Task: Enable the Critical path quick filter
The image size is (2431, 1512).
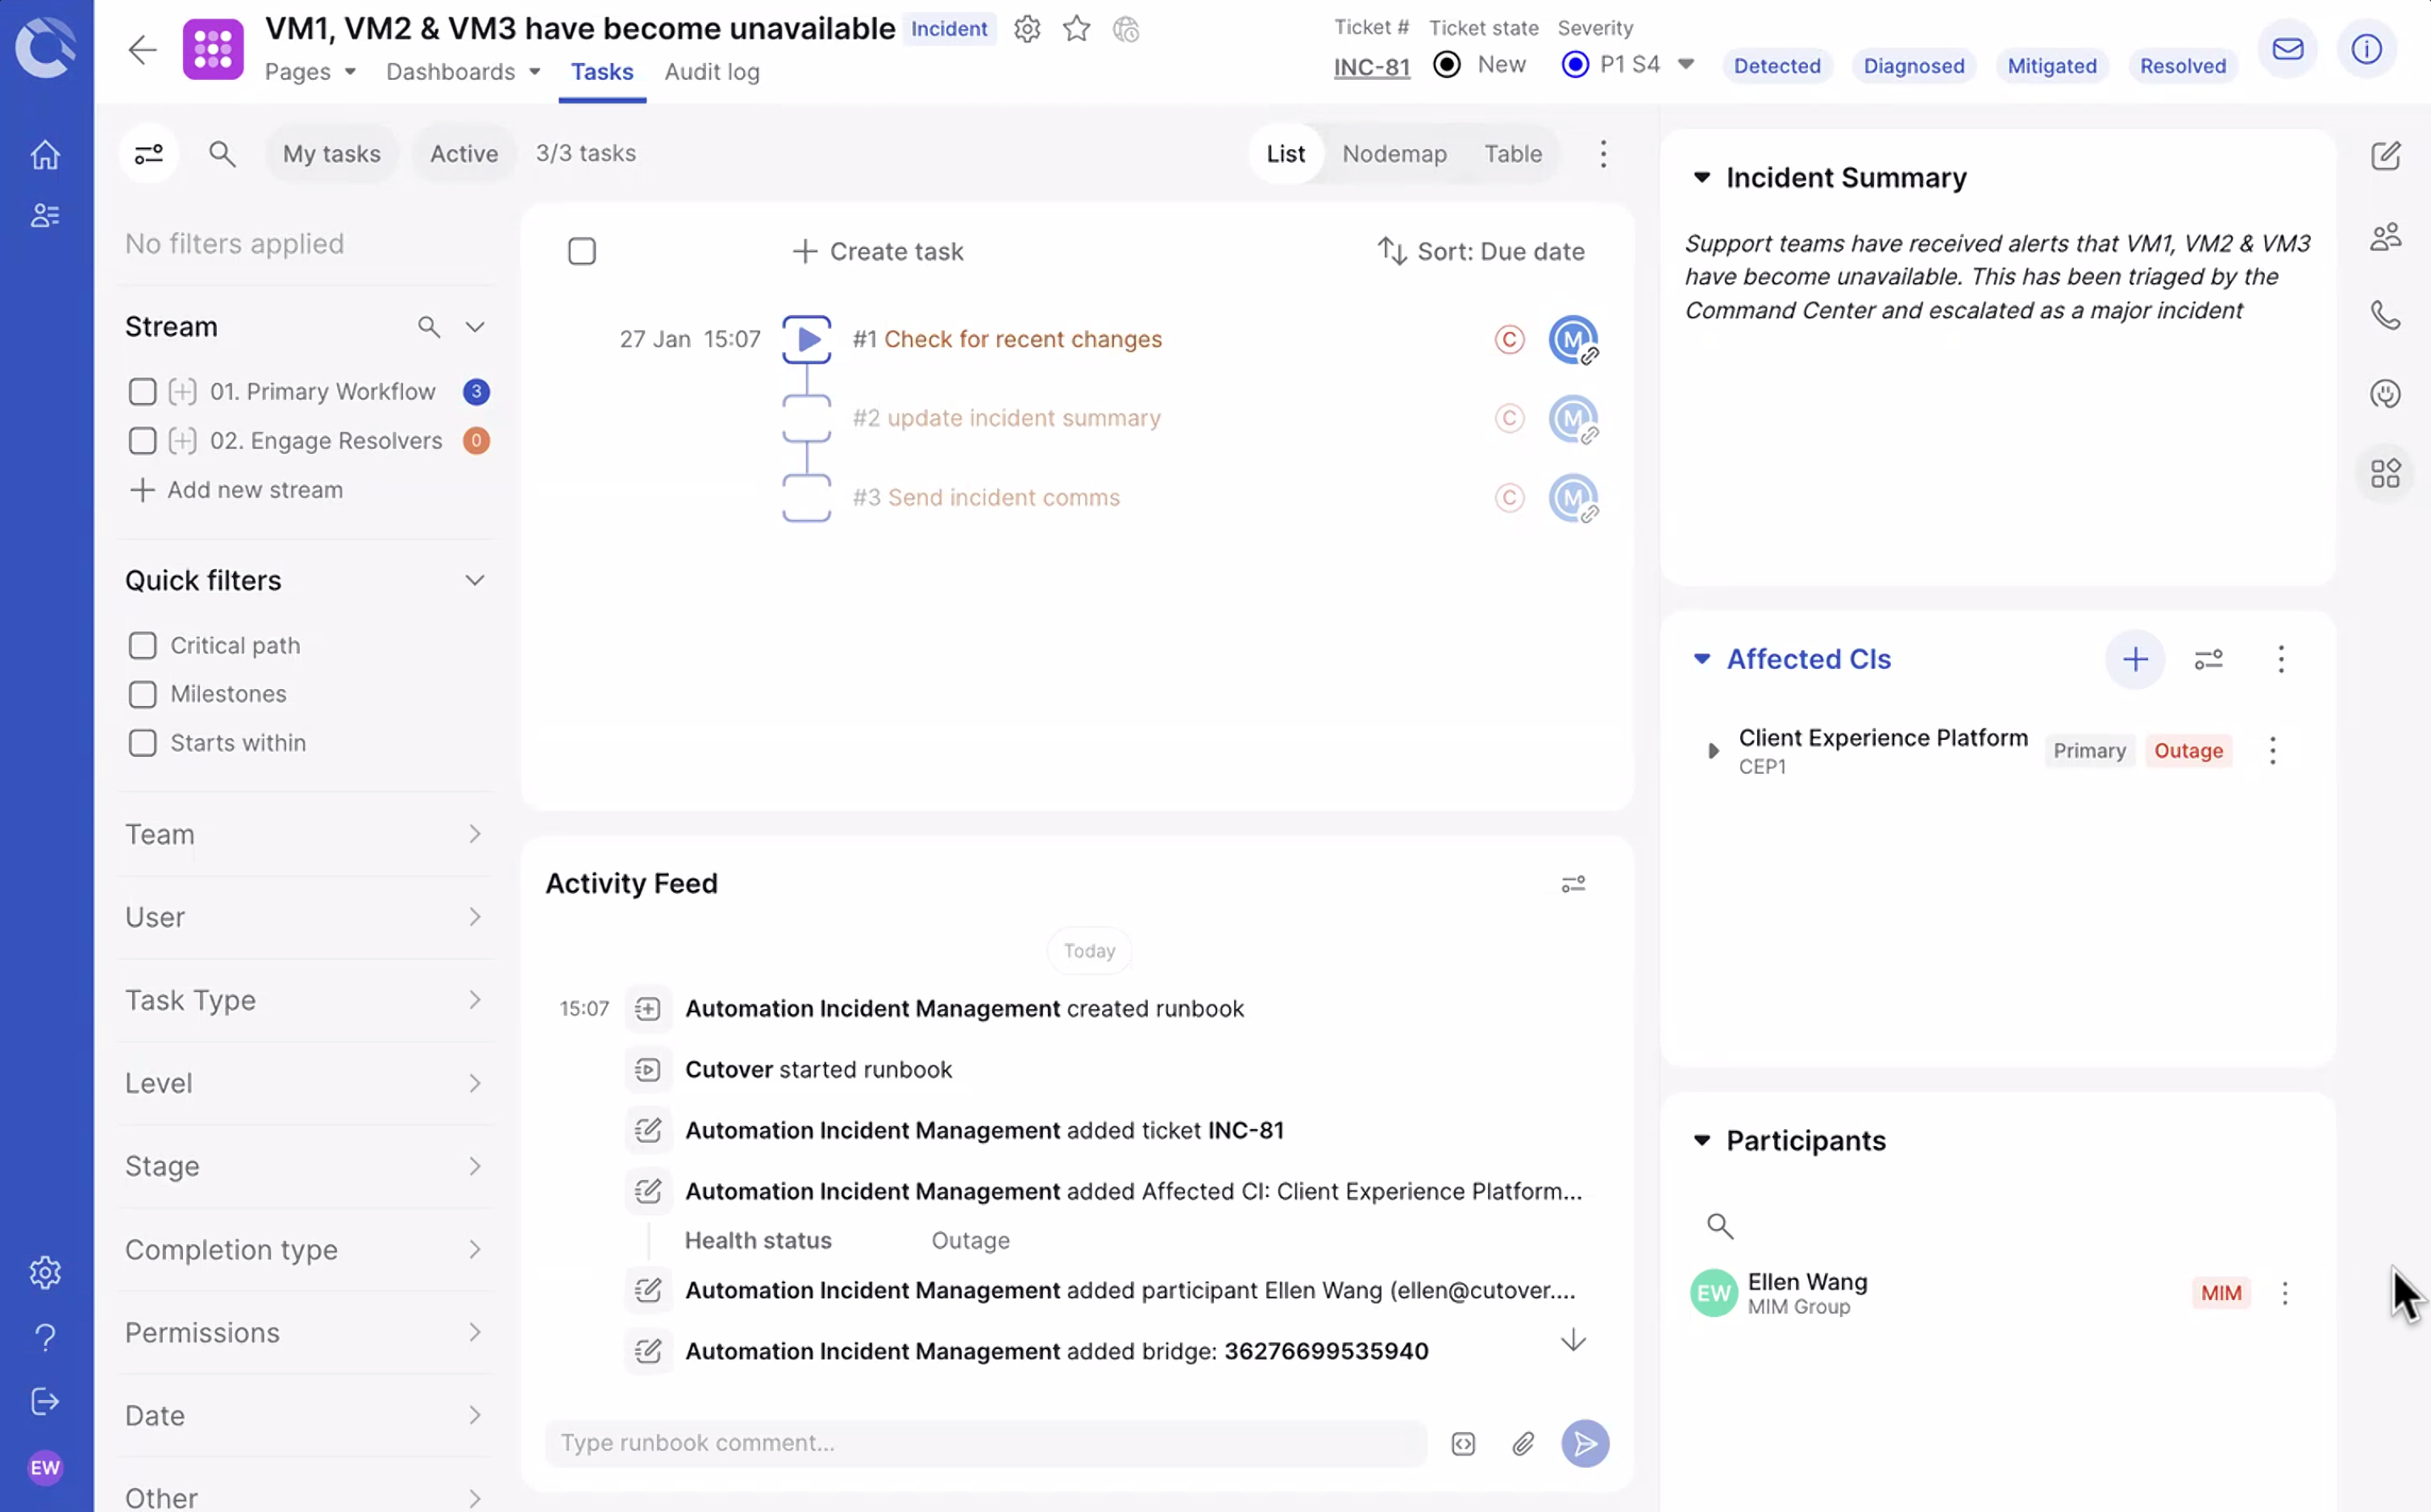Action: (x=142, y=646)
